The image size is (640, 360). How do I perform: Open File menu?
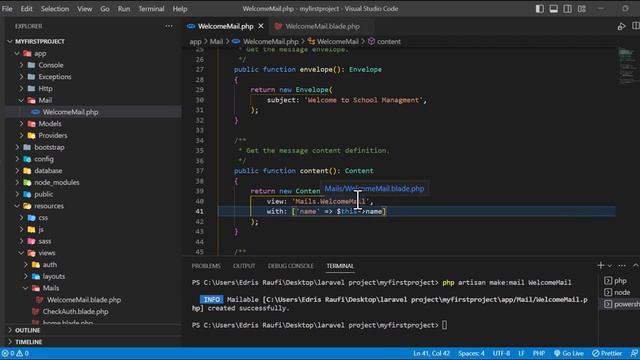pos(7,9)
